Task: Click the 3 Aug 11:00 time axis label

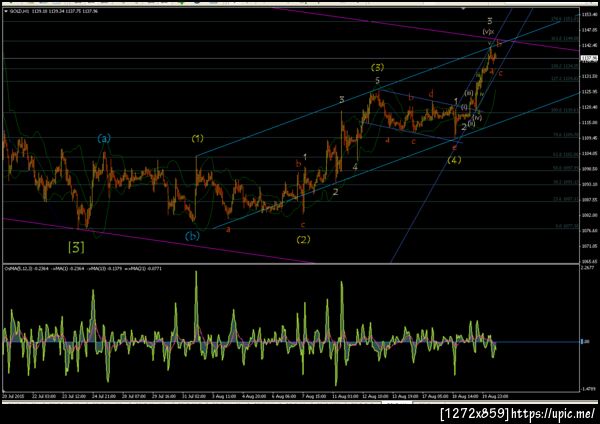Action: 224,396
